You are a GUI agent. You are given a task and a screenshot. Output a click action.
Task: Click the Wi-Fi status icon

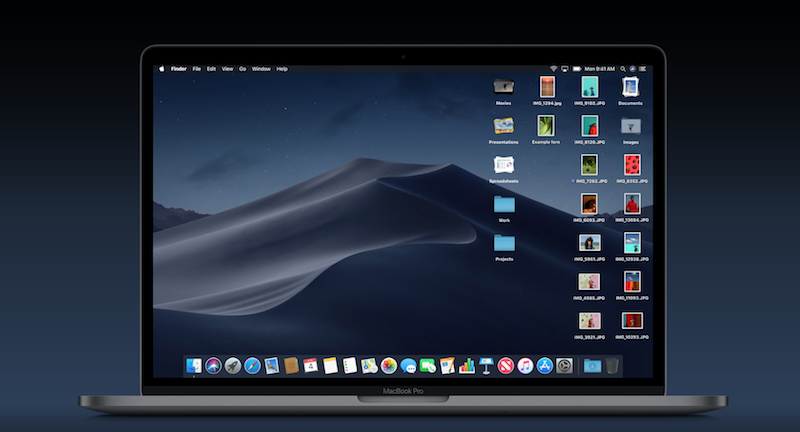pyautogui.click(x=553, y=69)
